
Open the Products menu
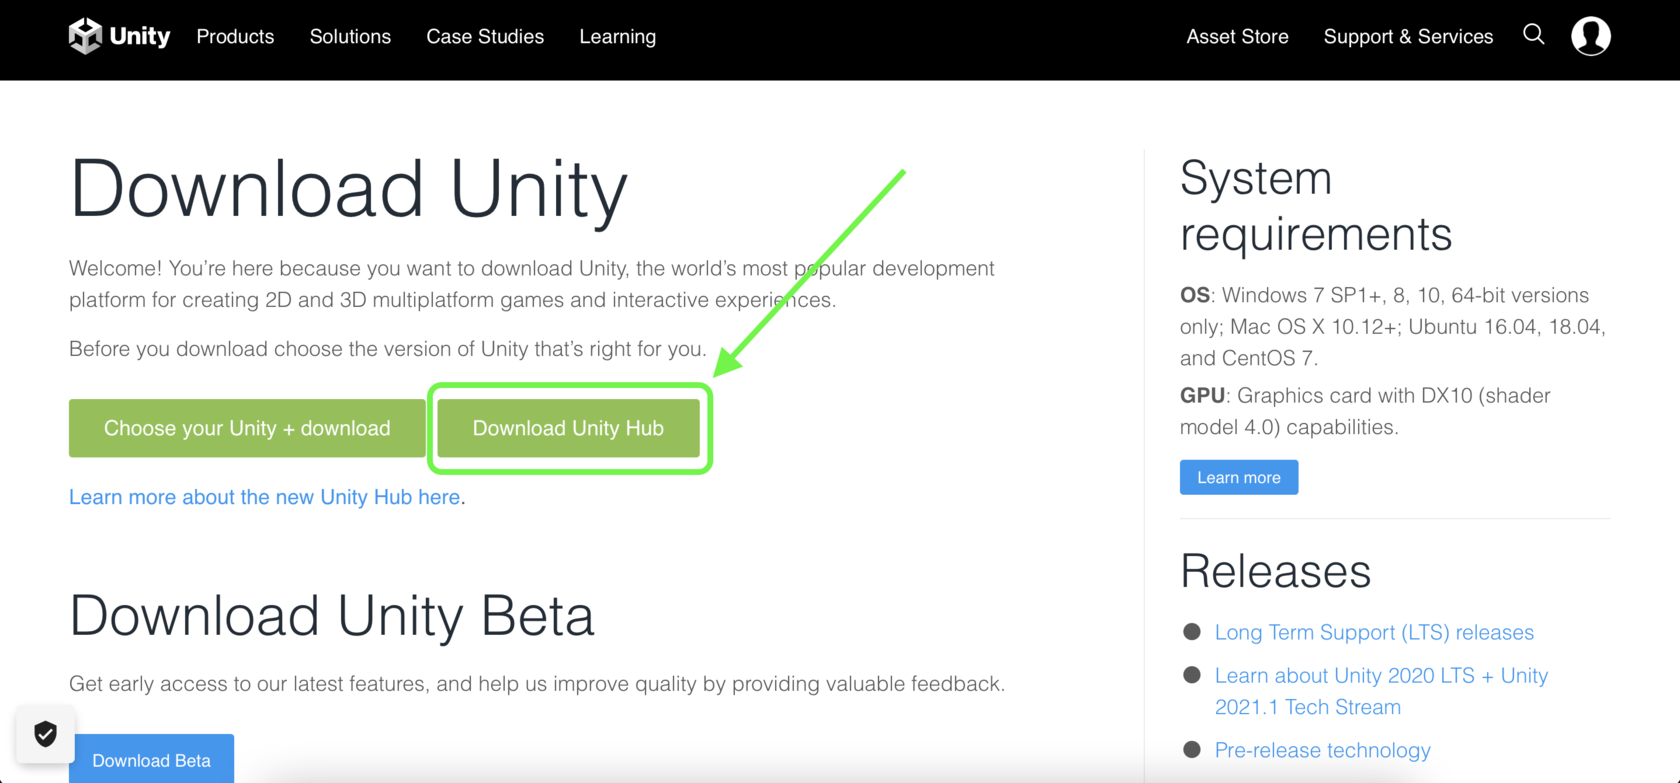coord(235,37)
